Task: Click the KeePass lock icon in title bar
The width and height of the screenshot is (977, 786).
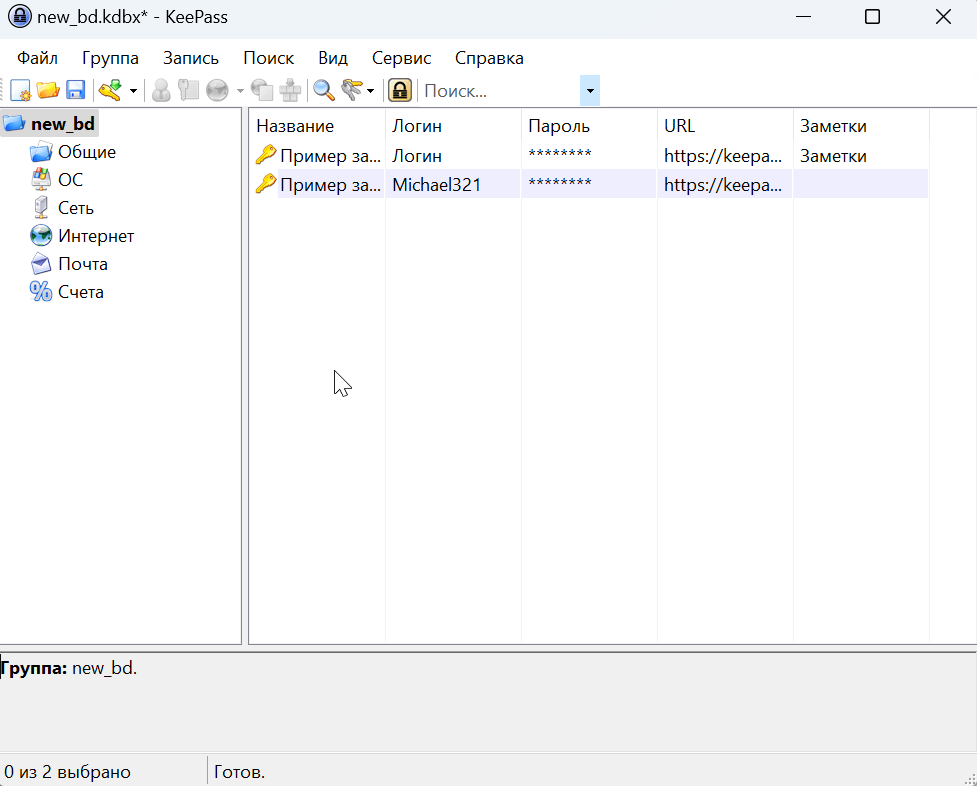Action: (x=19, y=17)
